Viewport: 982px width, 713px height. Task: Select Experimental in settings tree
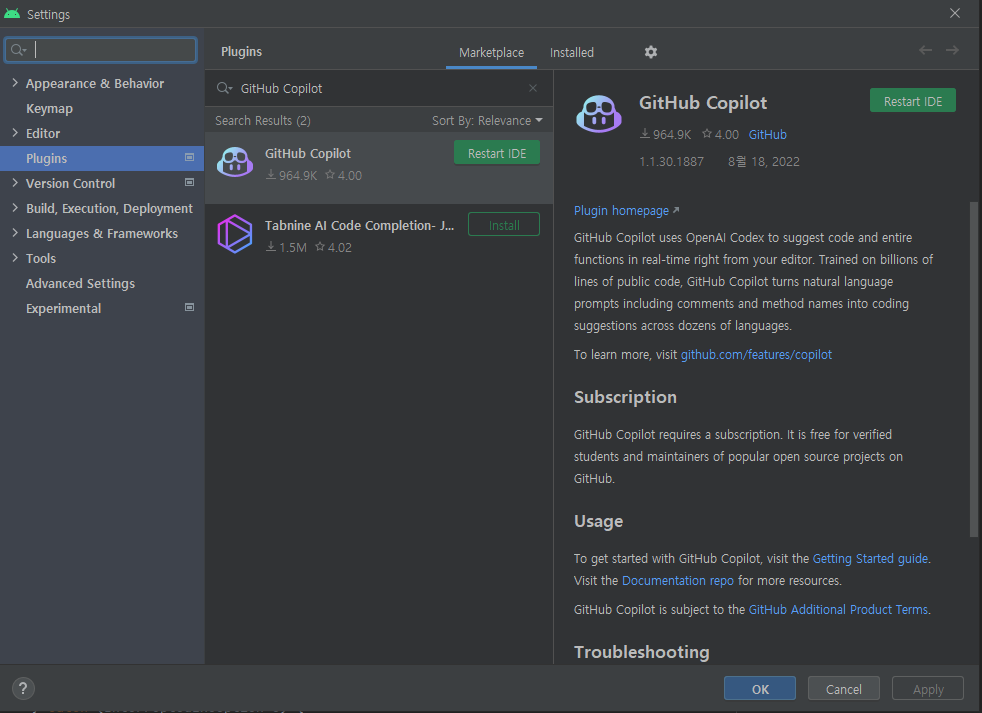pos(63,308)
